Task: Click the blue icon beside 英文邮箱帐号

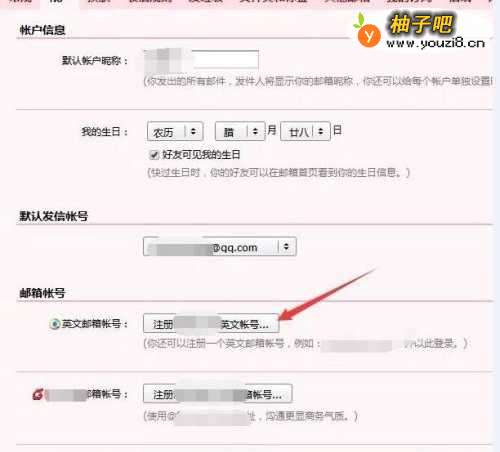Action: tap(55, 324)
